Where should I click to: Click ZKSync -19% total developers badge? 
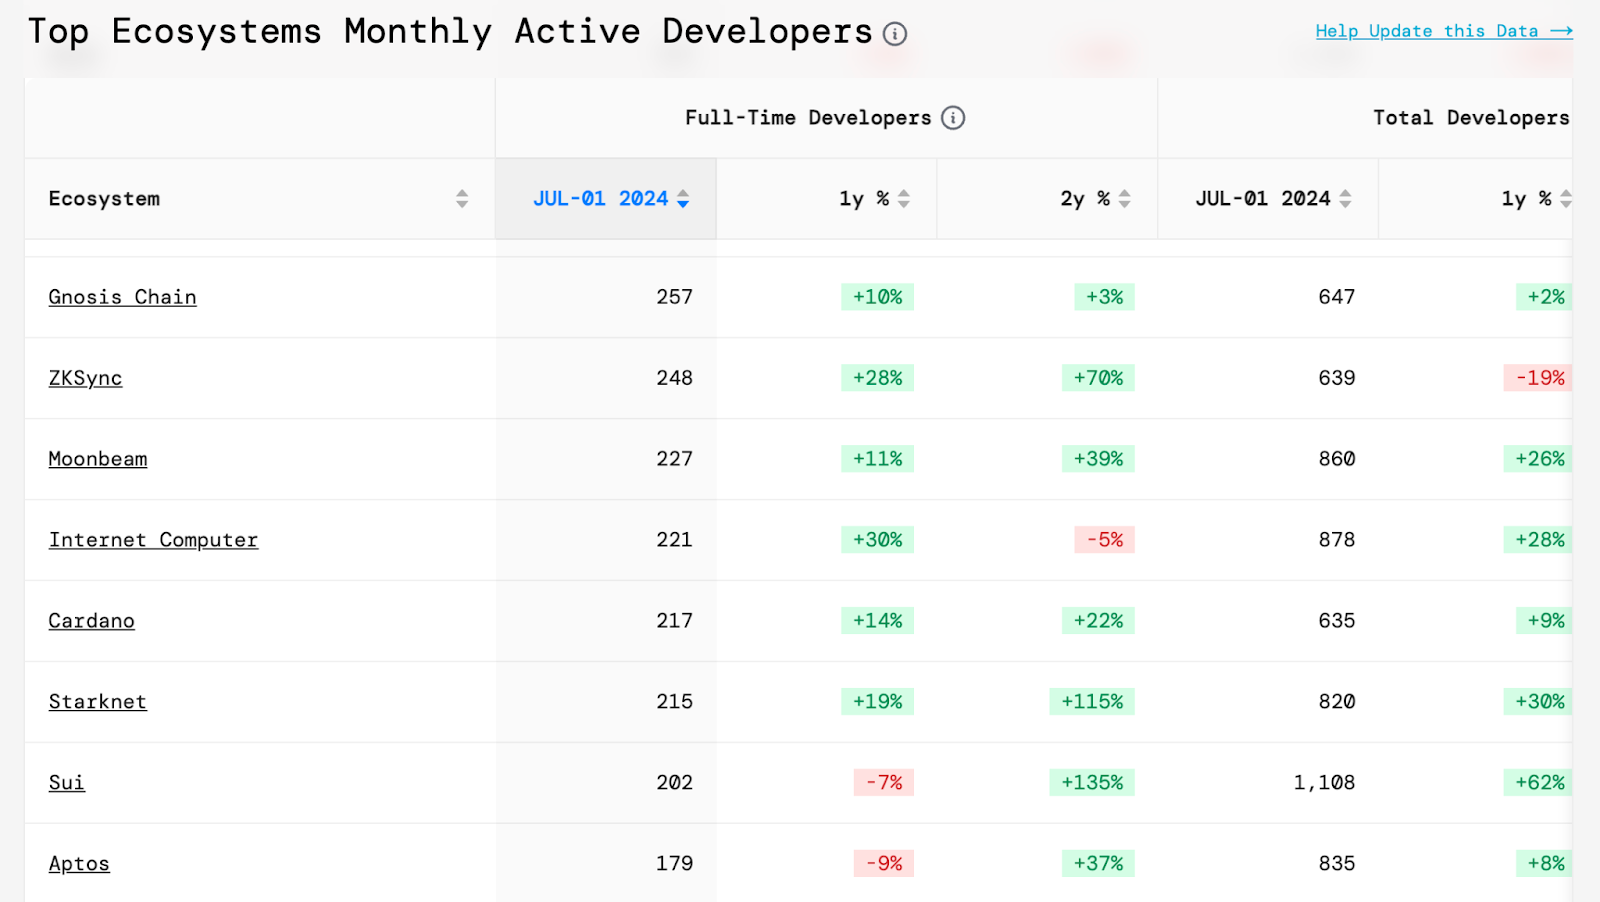[1539, 378]
